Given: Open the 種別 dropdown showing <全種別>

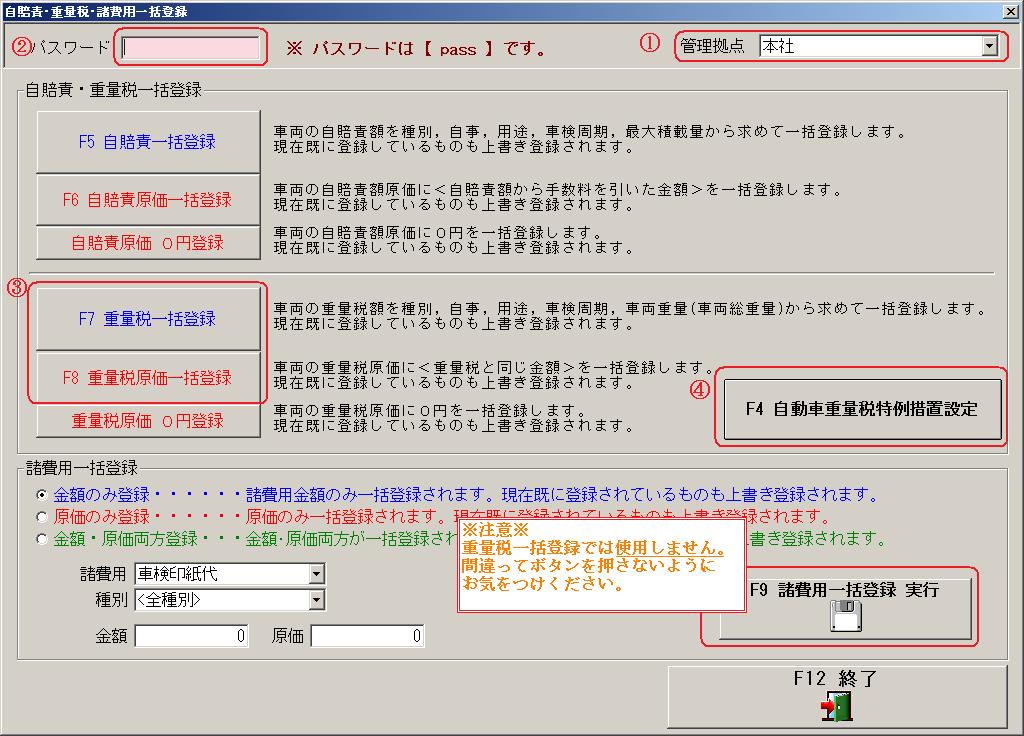Looking at the screenshot, I should click(316, 600).
